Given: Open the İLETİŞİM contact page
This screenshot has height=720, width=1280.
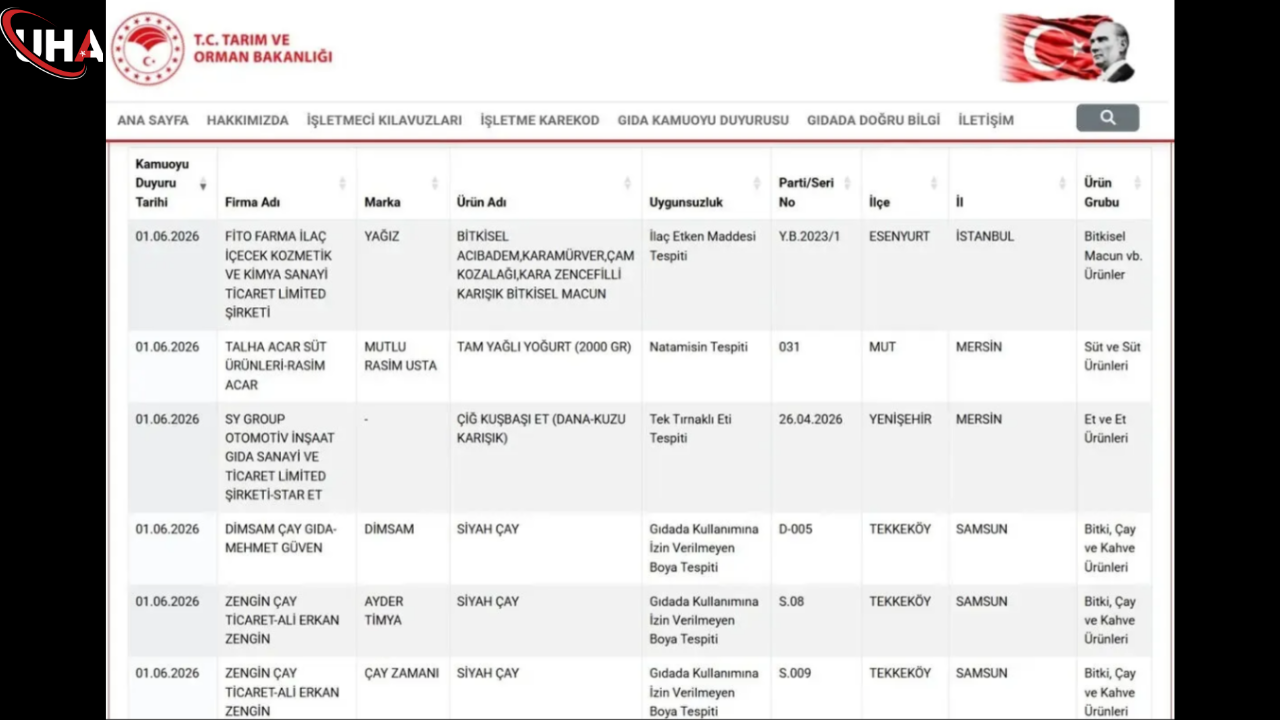Looking at the screenshot, I should pyautogui.click(x=986, y=120).
